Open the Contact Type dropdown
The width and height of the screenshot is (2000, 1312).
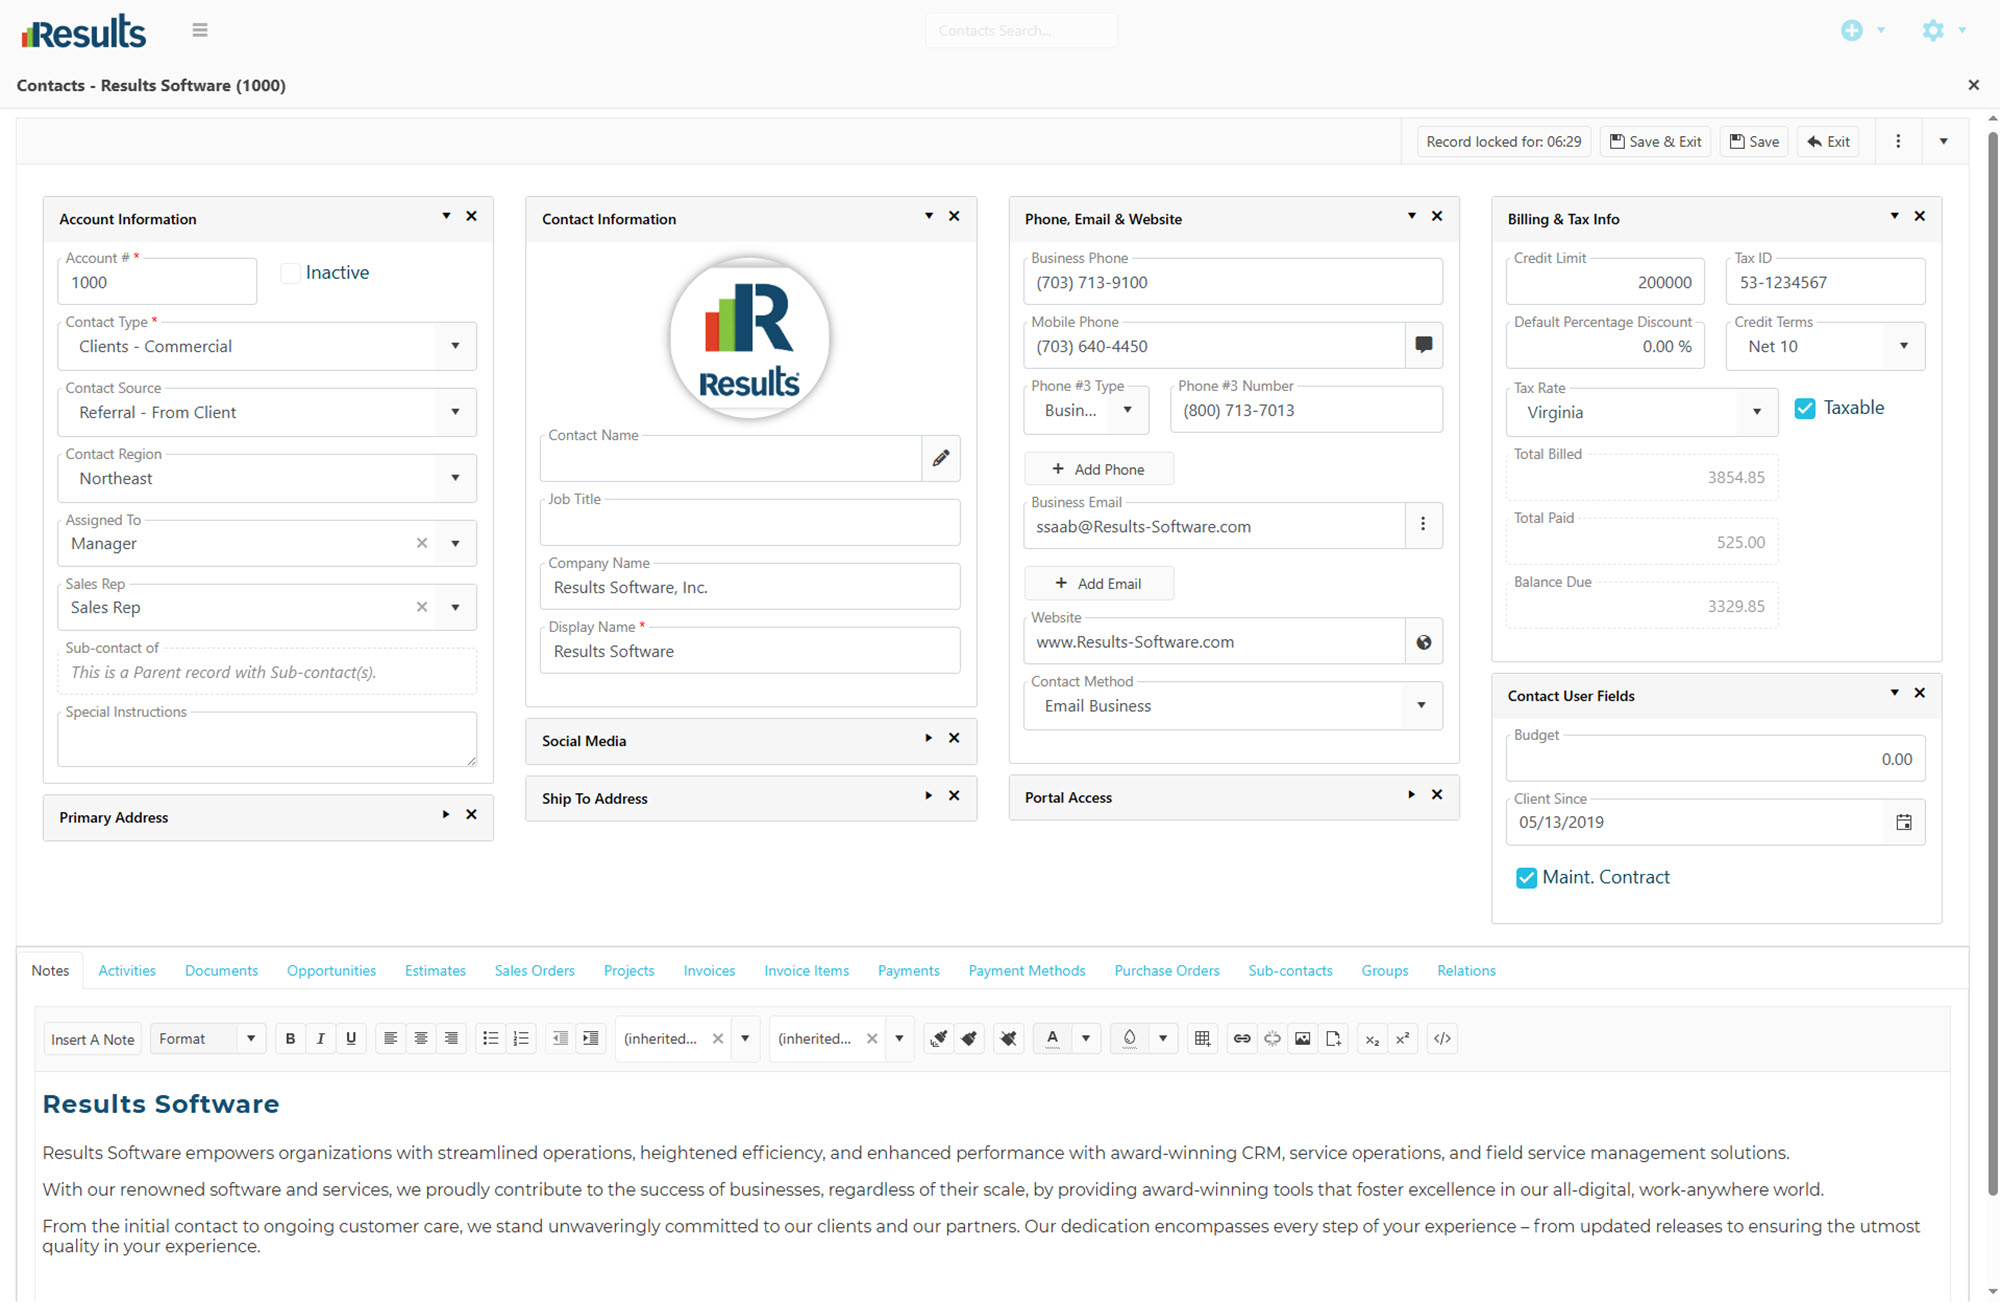pyautogui.click(x=455, y=346)
